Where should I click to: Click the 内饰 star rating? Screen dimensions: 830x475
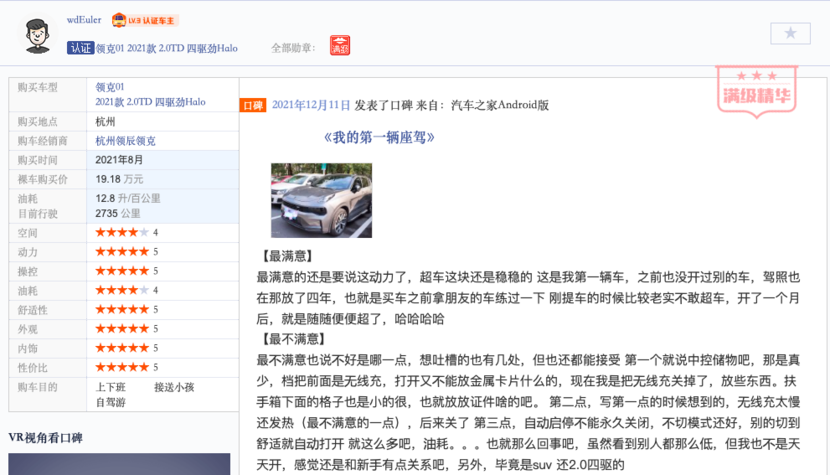[x=122, y=348]
